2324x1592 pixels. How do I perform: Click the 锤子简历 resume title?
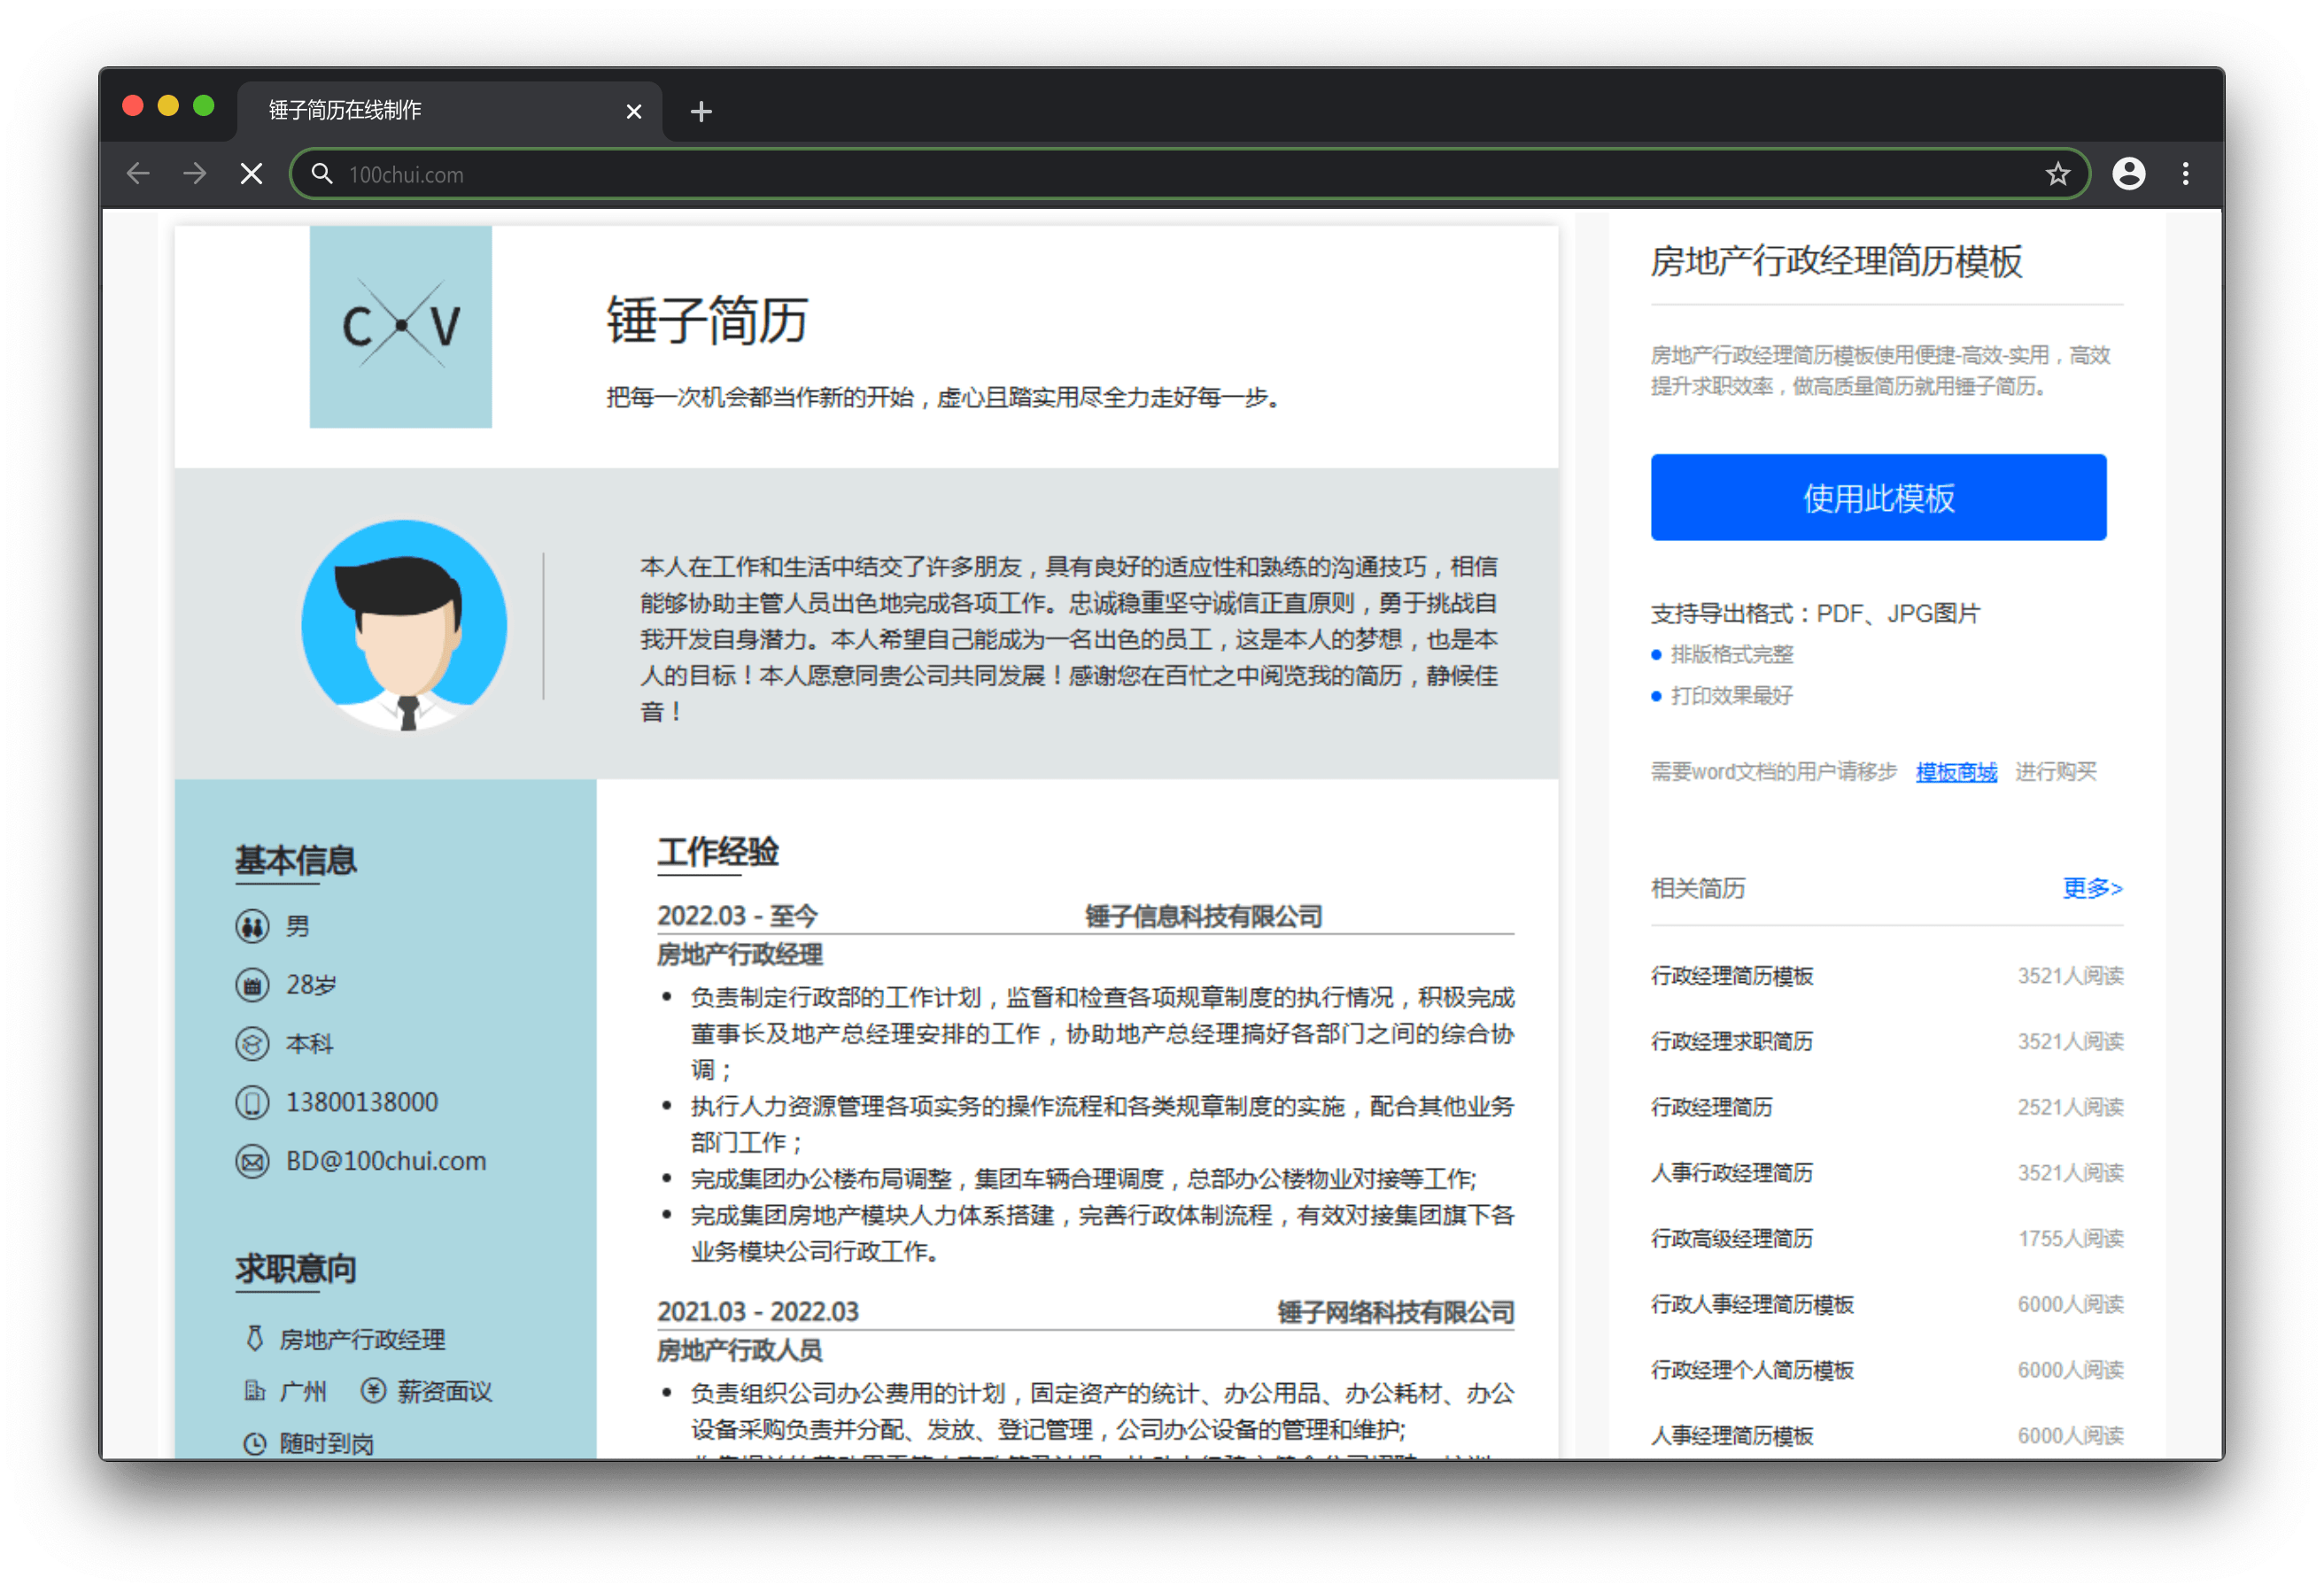coord(706,320)
